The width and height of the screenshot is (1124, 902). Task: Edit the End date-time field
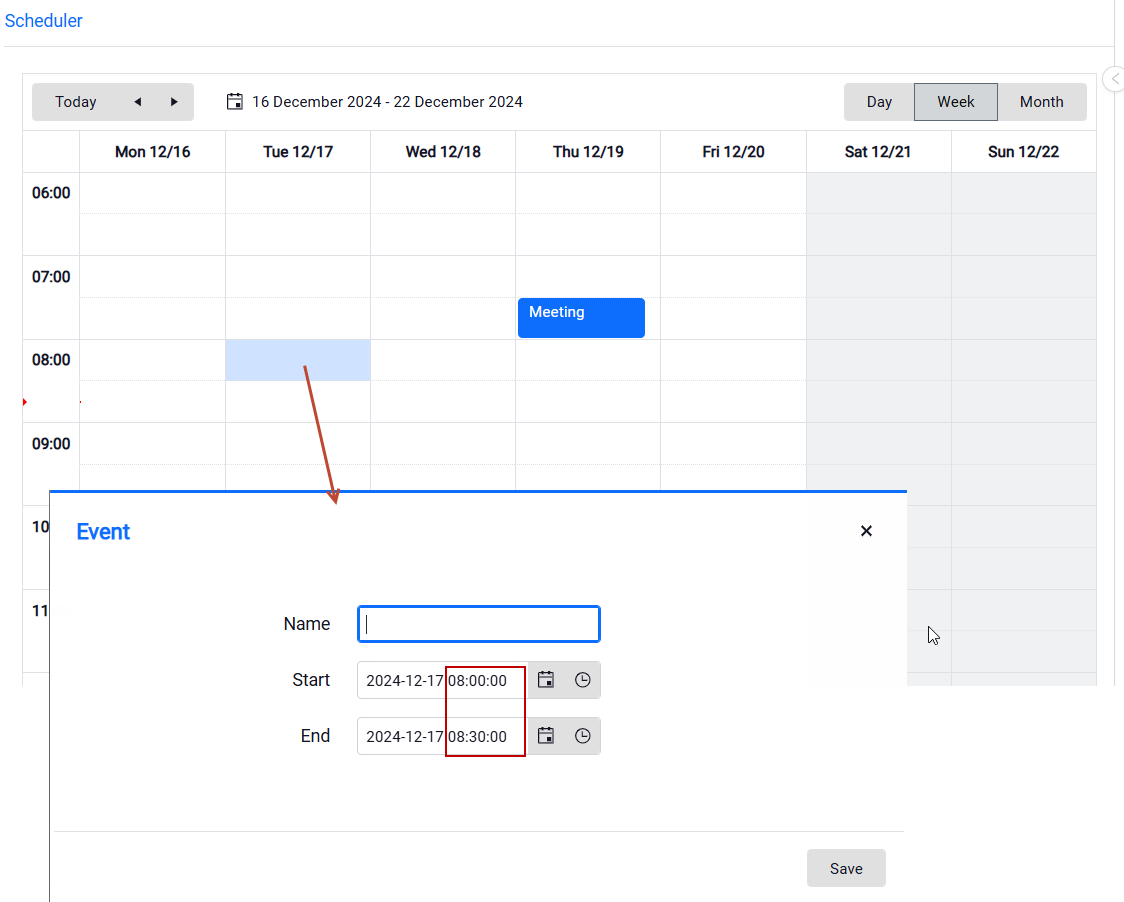click(442, 736)
